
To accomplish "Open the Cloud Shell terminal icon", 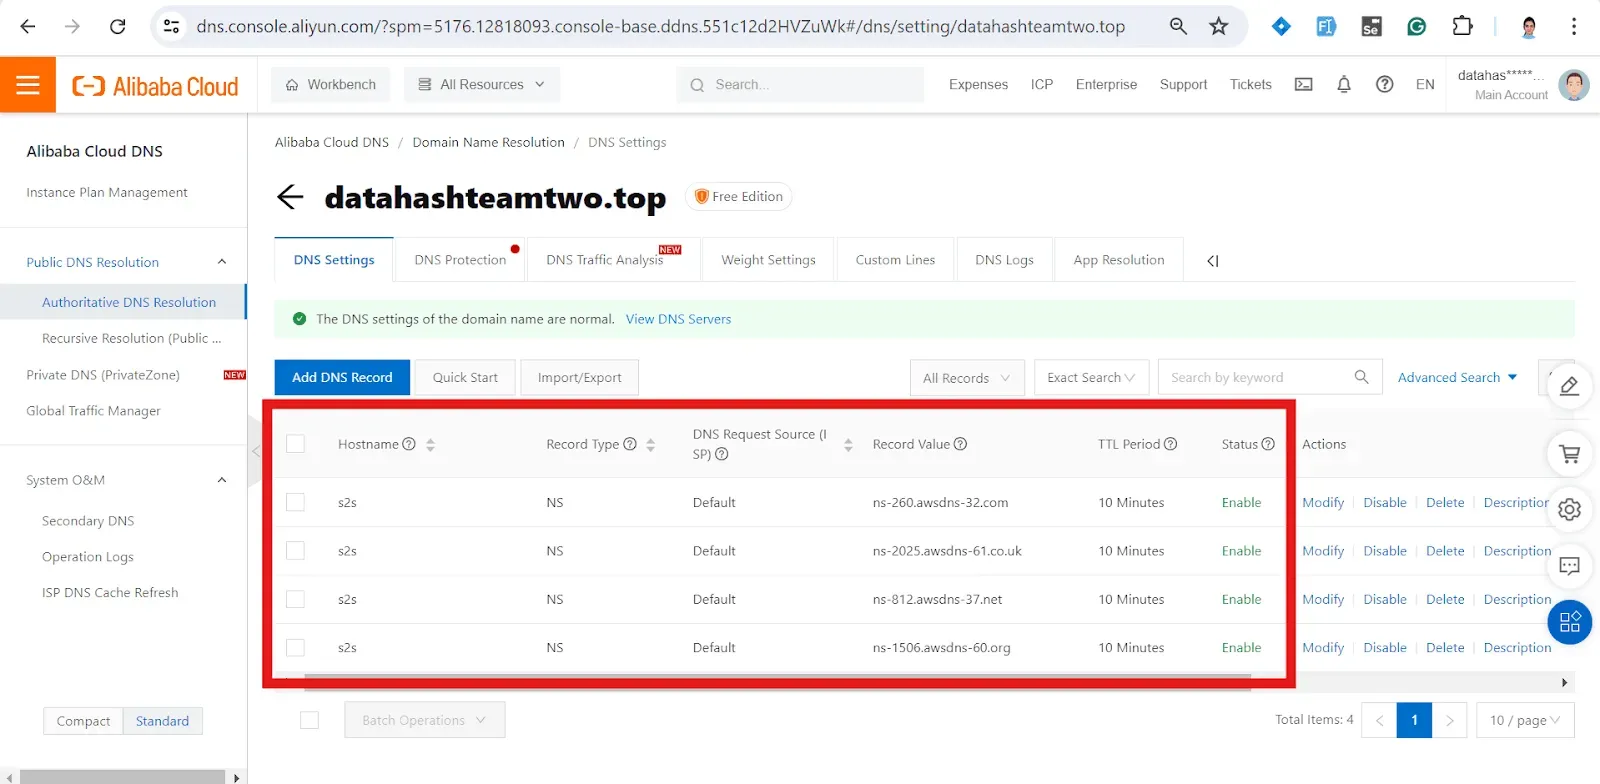I will pos(1304,85).
